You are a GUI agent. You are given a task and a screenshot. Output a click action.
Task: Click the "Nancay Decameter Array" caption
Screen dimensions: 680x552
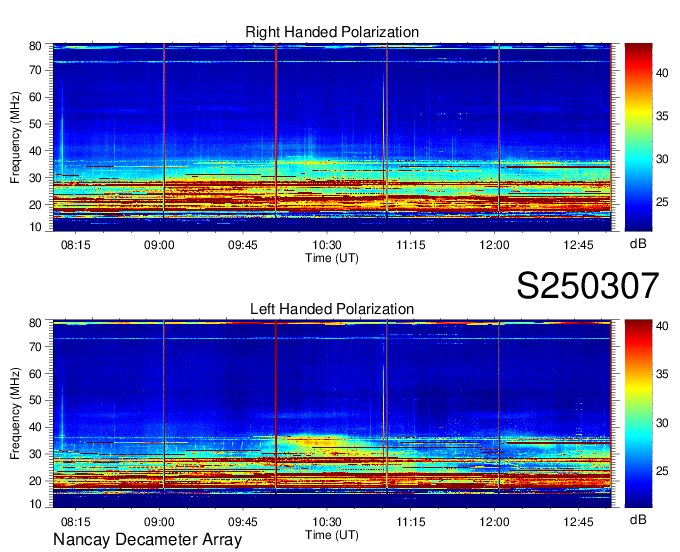147,540
